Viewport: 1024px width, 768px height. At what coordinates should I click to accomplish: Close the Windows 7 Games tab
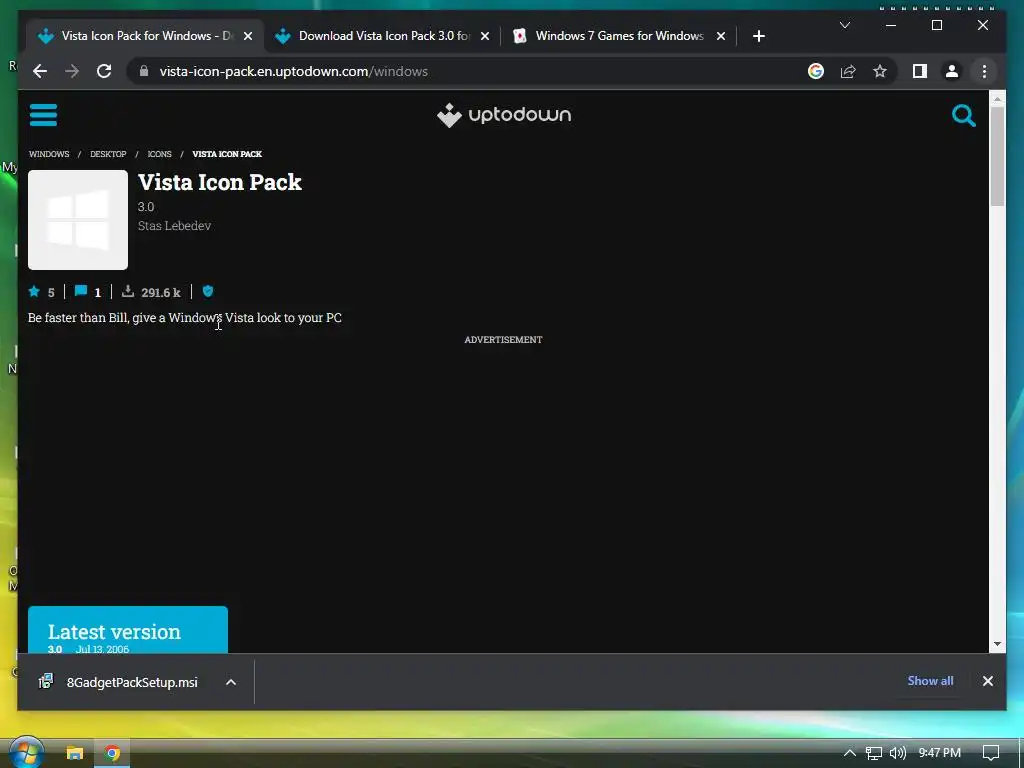tap(720, 36)
